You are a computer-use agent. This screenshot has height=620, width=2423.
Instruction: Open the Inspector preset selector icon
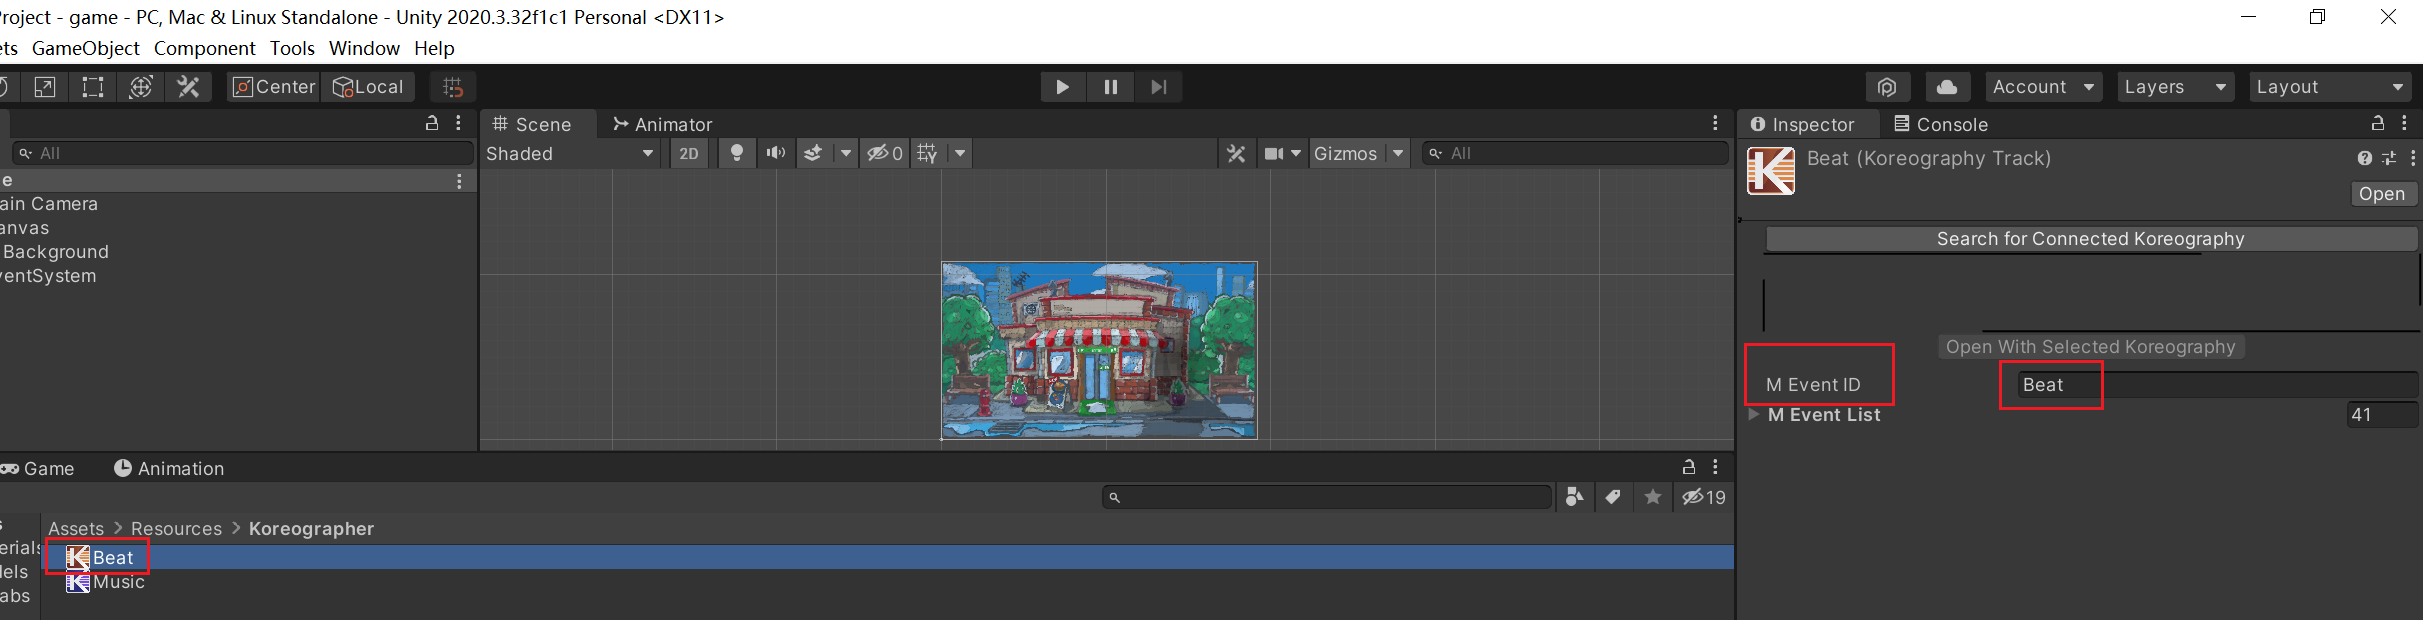click(2389, 158)
